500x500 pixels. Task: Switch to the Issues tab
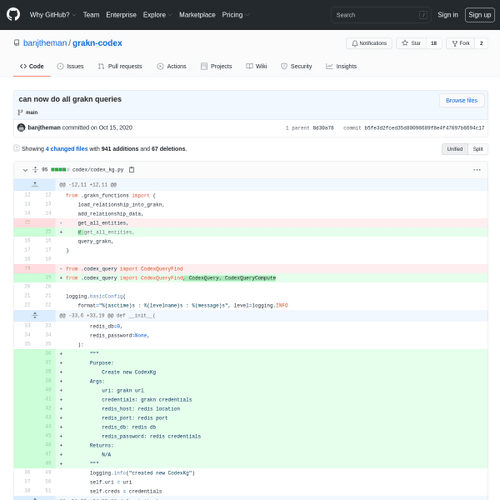click(x=70, y=66)
